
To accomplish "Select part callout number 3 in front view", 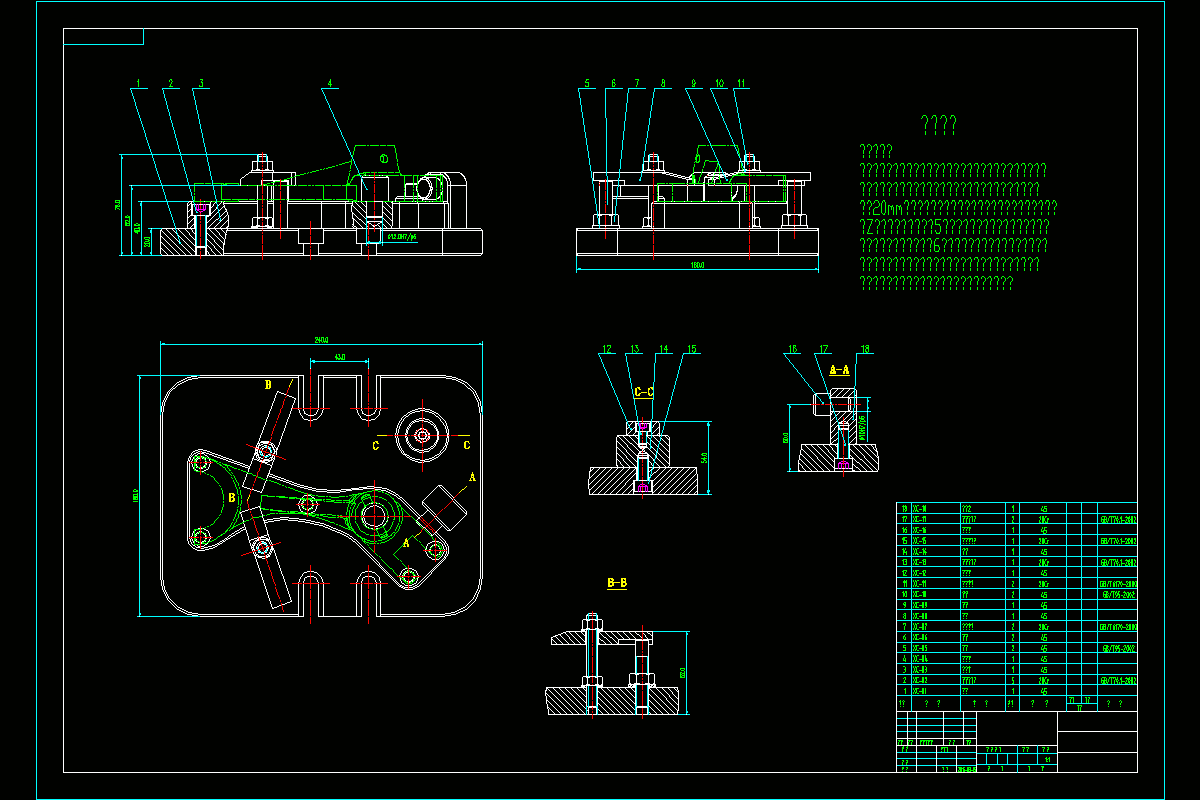I will (200, 83).
